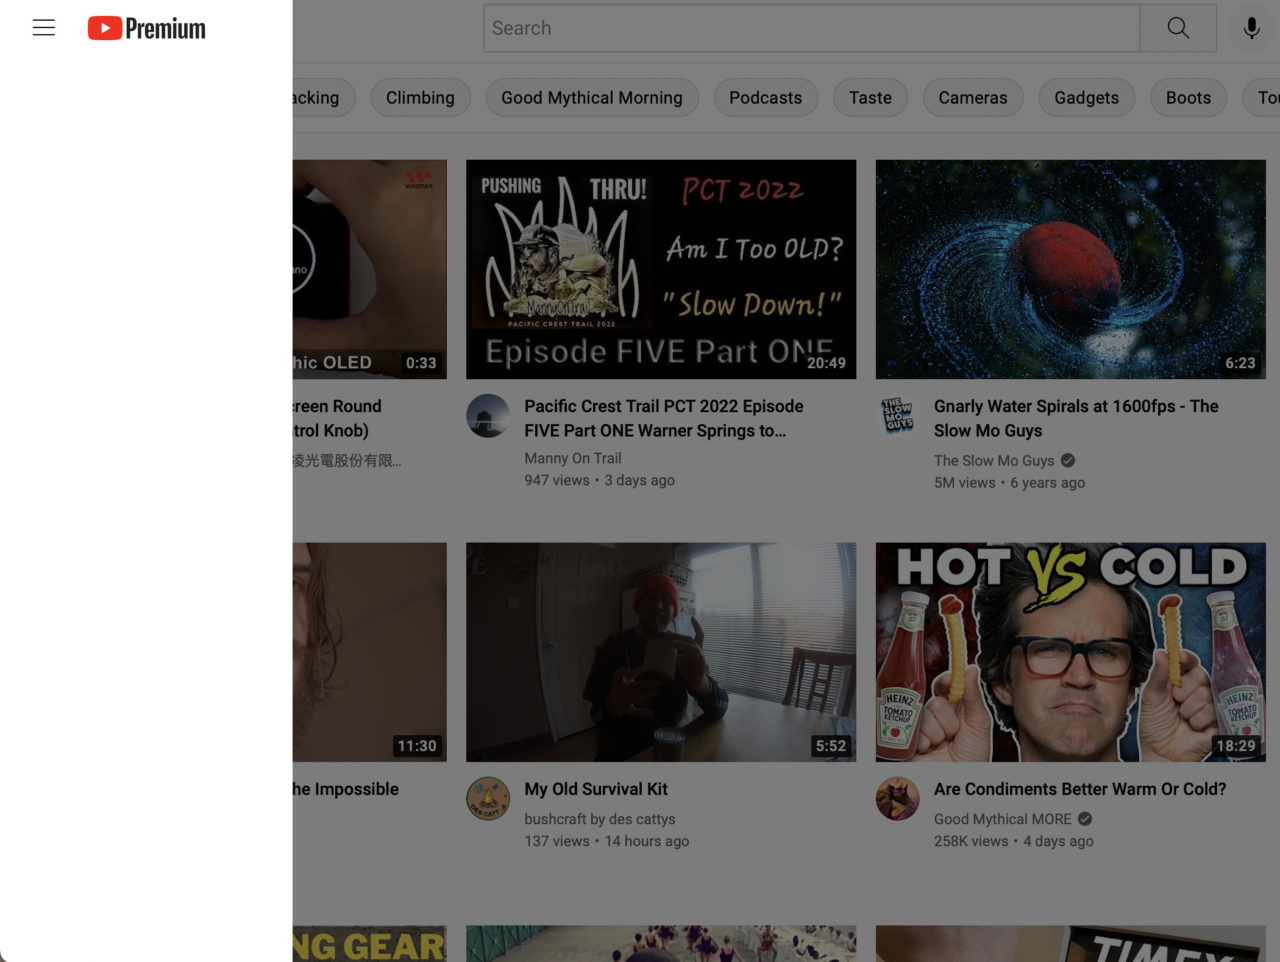The image size is (1280, 962).
Task: Select the Gadgets filter chip
Action: [x=1086, y=98]
